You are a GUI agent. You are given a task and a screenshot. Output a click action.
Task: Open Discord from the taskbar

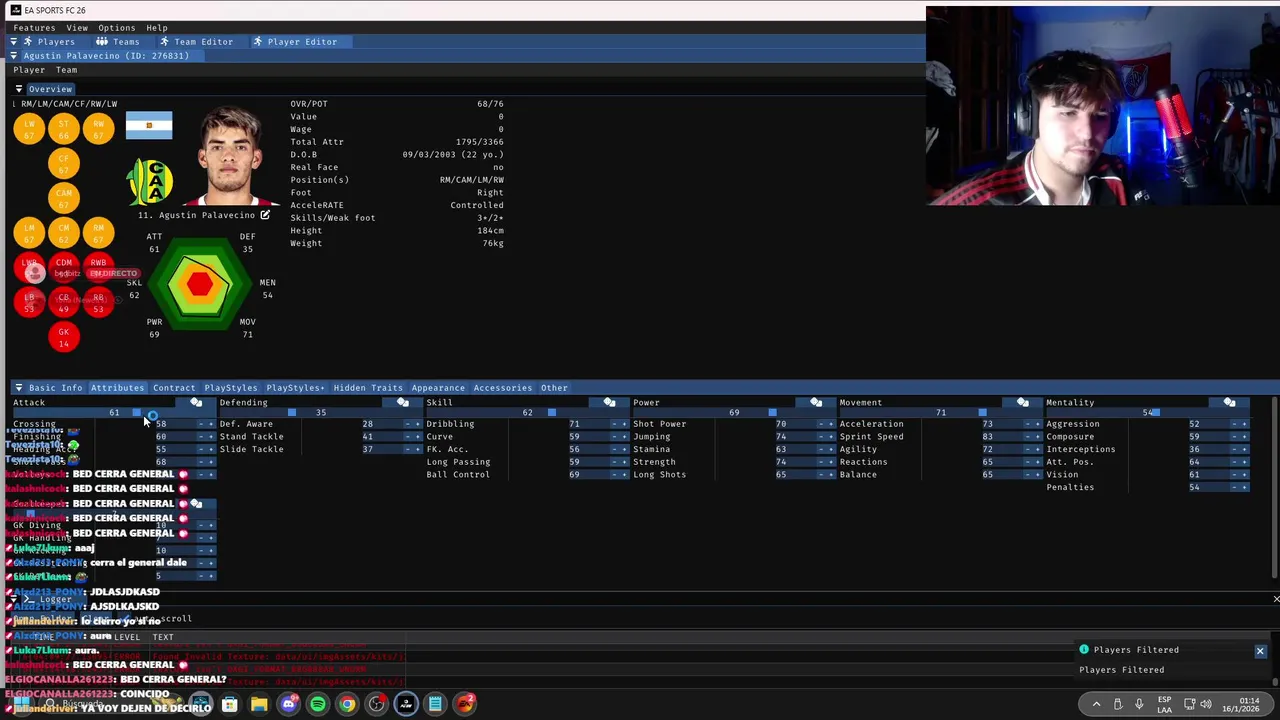tap(289, 704)
